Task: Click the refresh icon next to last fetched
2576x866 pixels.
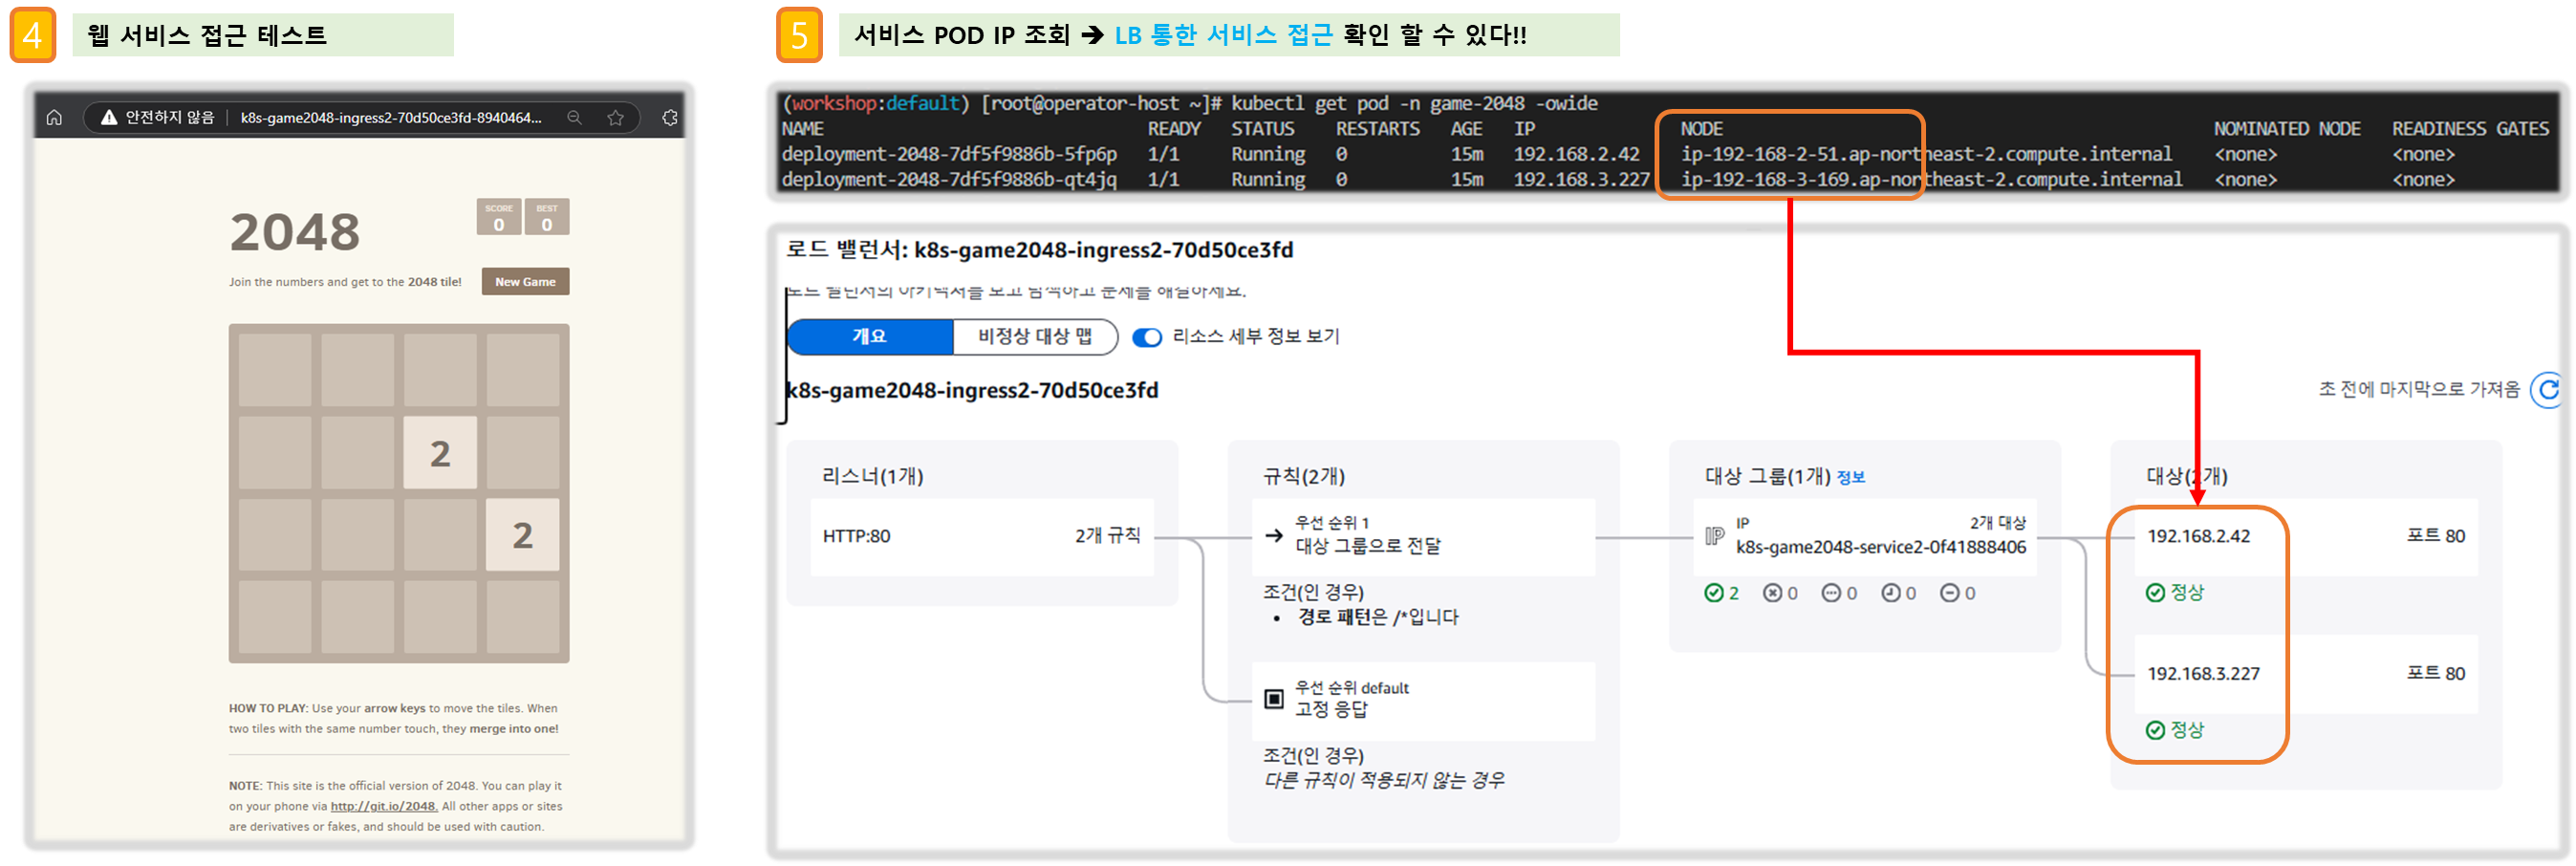Action: point(2549,389)
